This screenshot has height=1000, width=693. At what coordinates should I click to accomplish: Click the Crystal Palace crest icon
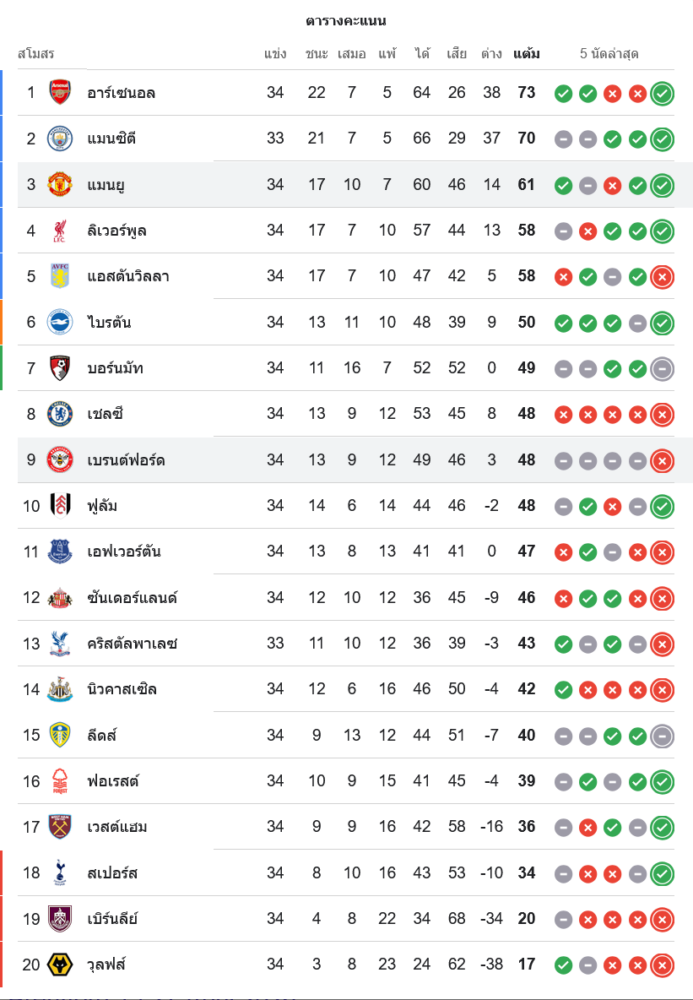point(60,644)
